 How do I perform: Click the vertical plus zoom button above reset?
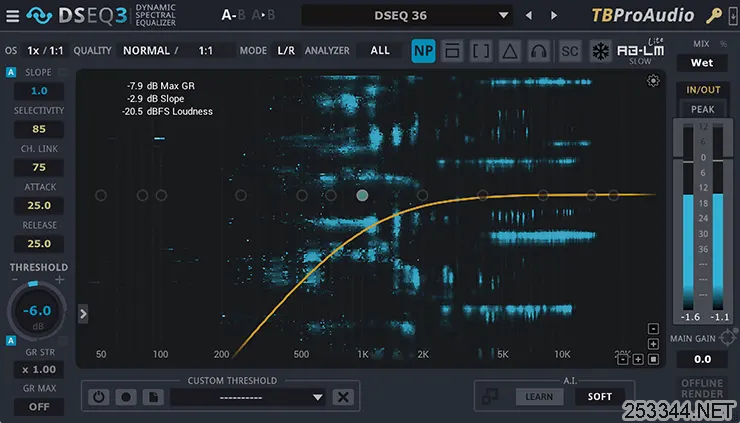click(653, 344)
